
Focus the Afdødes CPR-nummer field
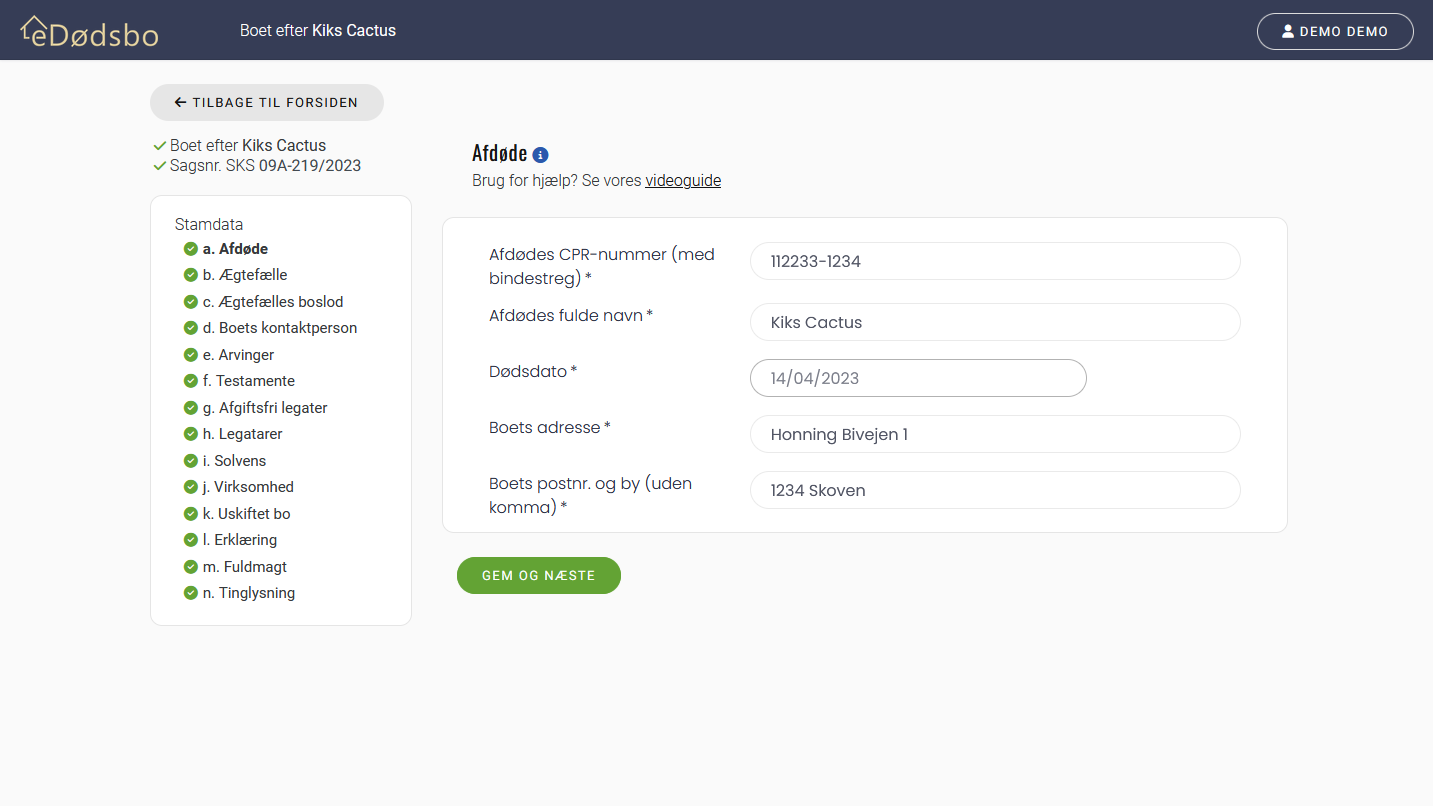coord(994,261)
